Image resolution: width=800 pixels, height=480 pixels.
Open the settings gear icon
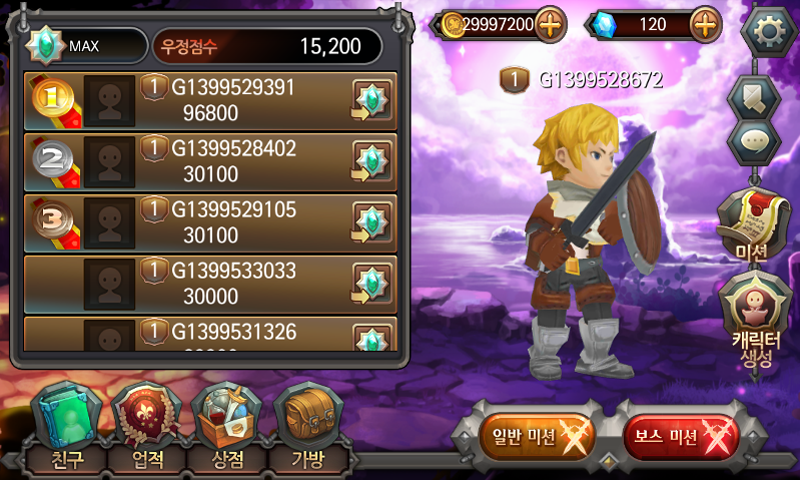[770, 32]
